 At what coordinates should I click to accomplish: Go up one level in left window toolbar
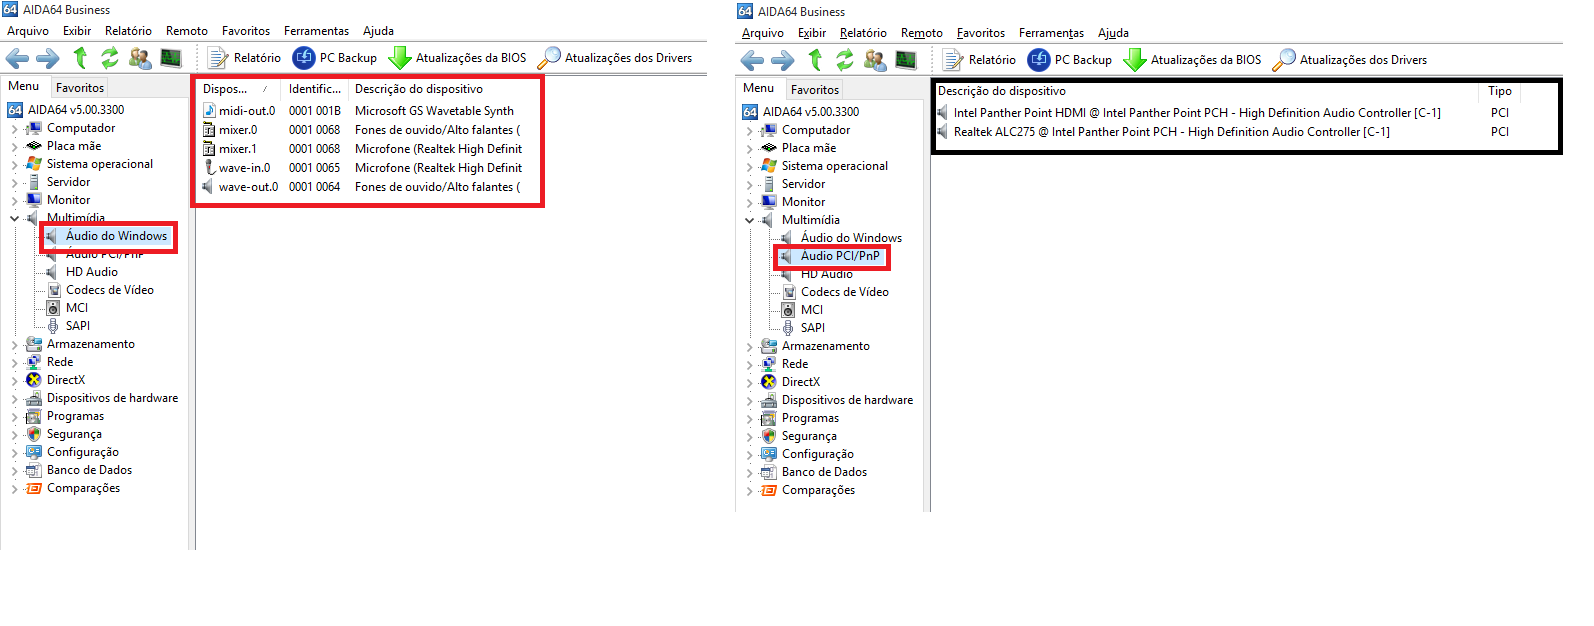coord(80,58)
